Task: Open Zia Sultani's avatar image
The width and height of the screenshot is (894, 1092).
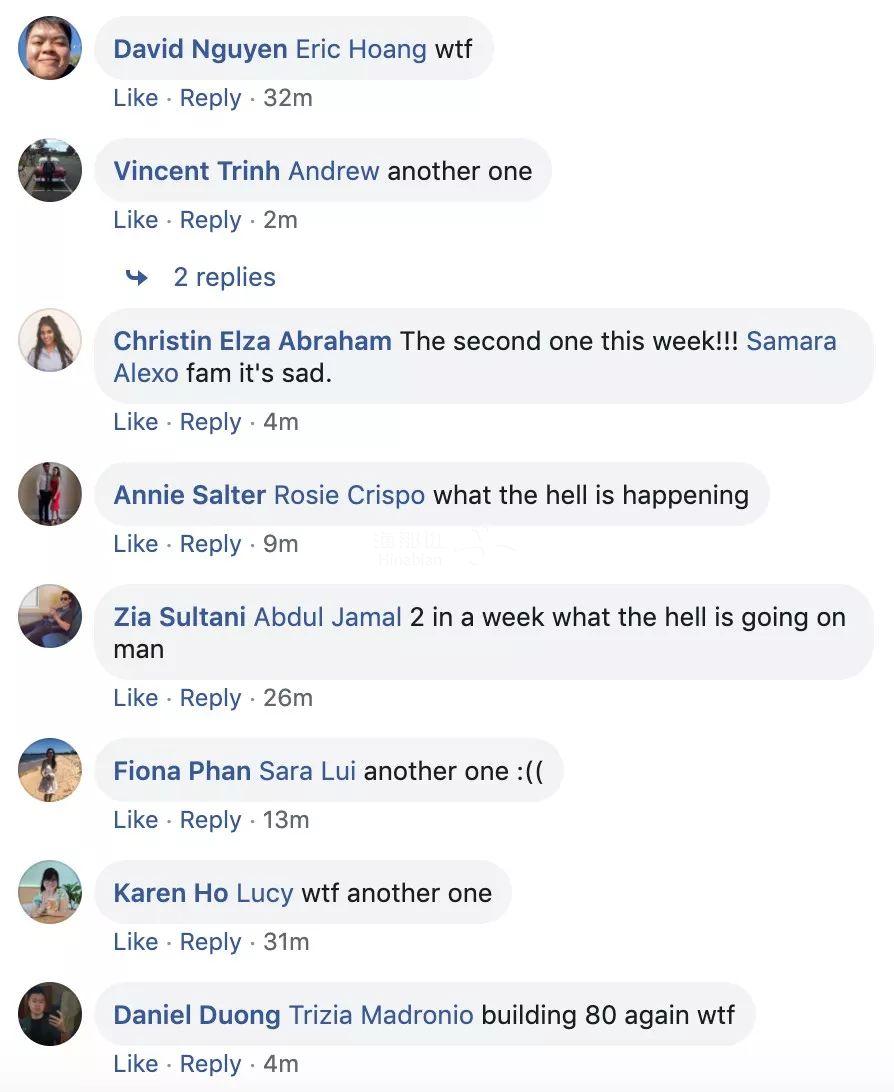Action: coord(50,616)
